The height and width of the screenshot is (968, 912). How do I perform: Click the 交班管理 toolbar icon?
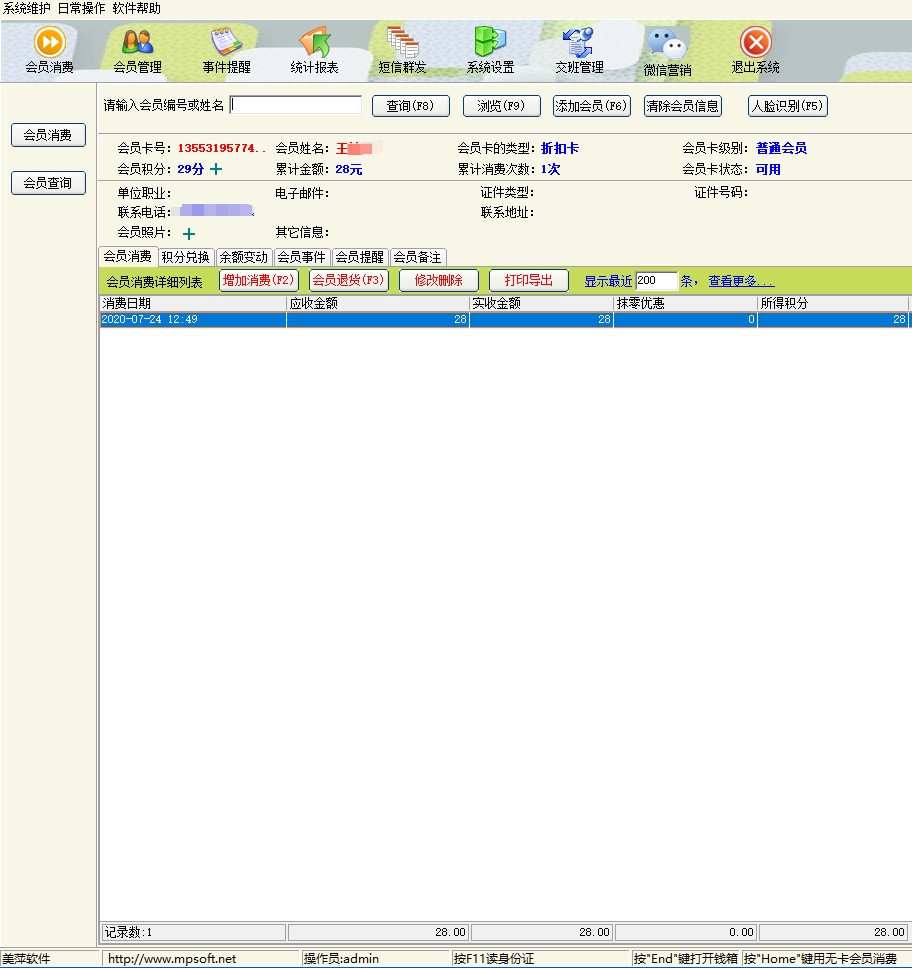(x=579, y=43)
